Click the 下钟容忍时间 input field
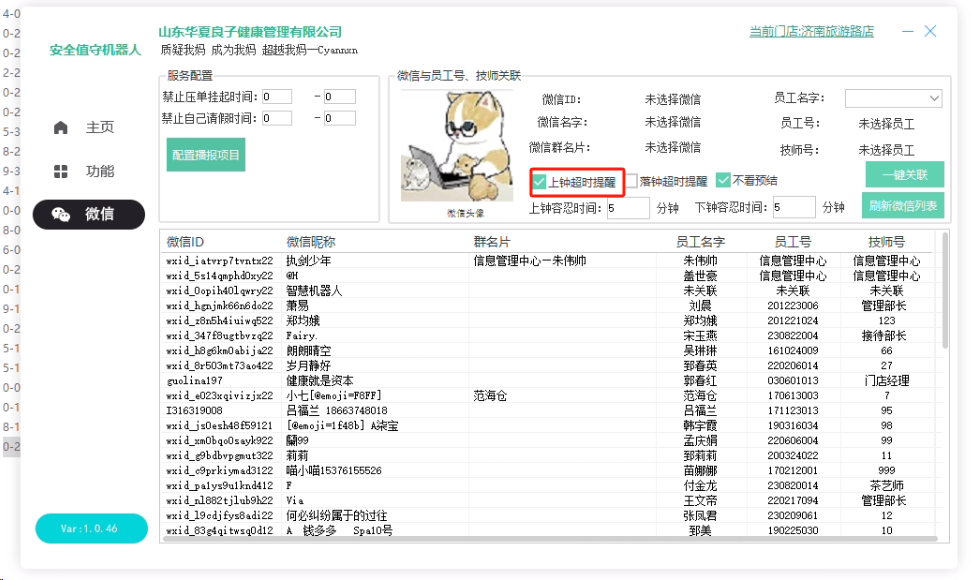Image resolution: width=971 pixels, height=580 pixels. click(x=793, y=208)
